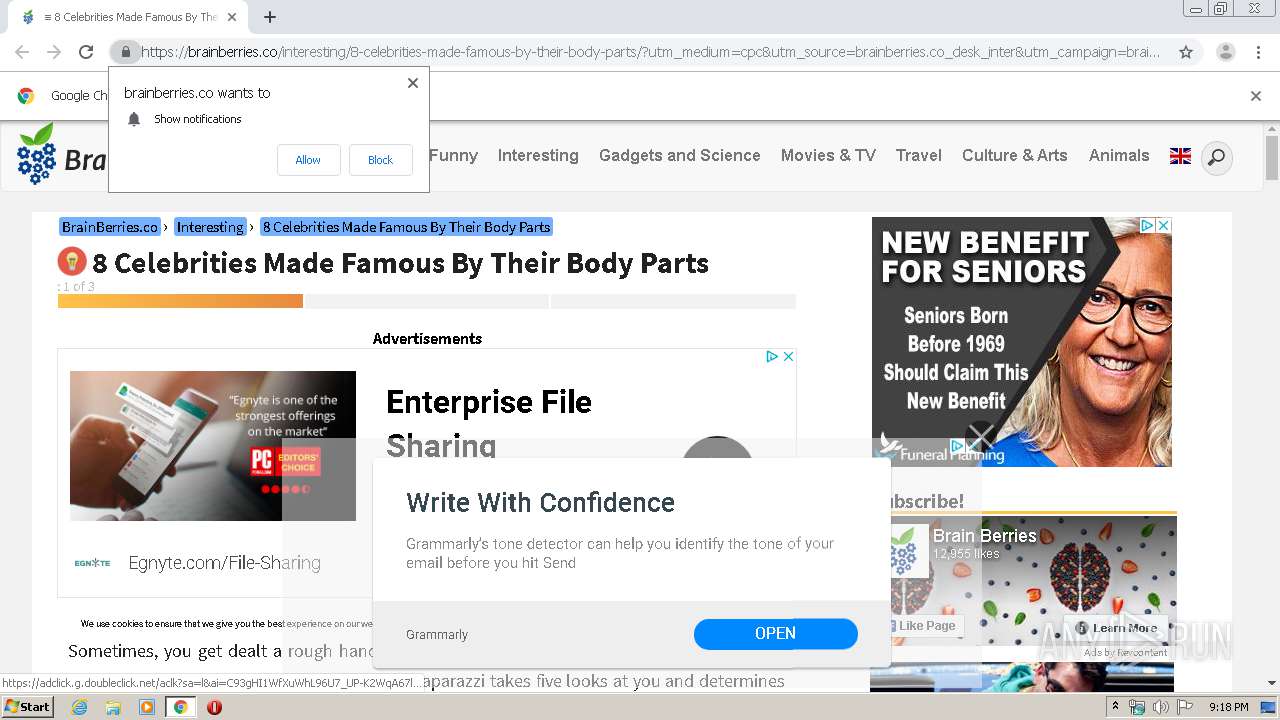Open a new tab with the plus button

coord(270,17)
